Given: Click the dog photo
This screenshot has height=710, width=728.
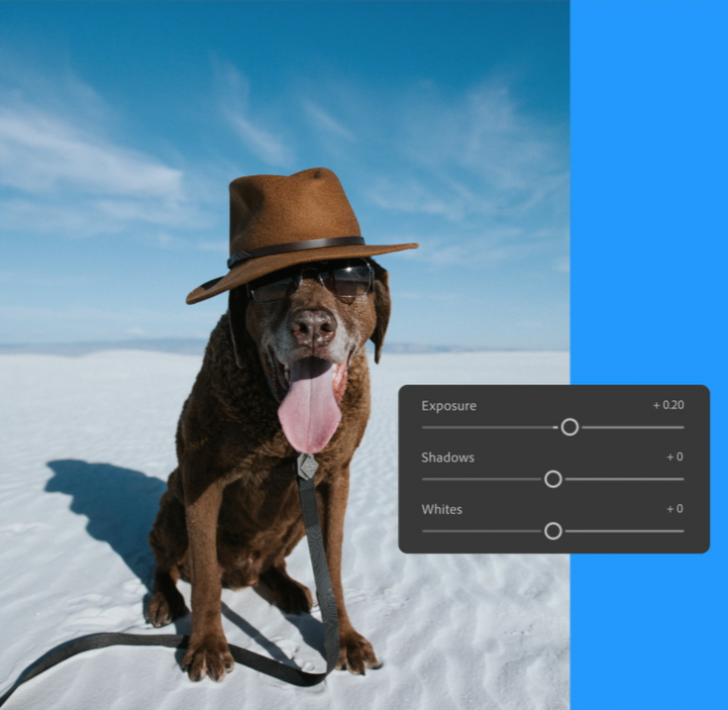Looking at the screenshot, I should (x=285, y=355).
